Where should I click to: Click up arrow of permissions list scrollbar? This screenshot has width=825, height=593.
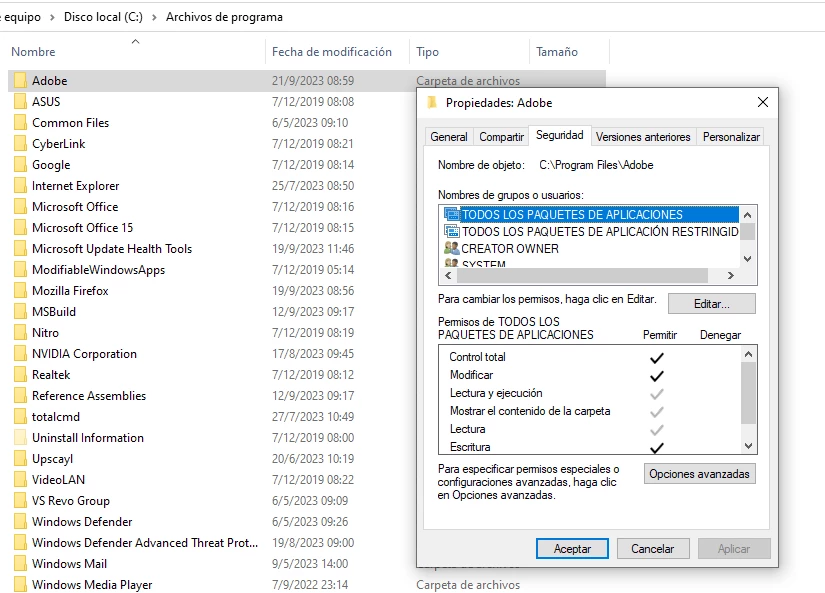(748, 354)
